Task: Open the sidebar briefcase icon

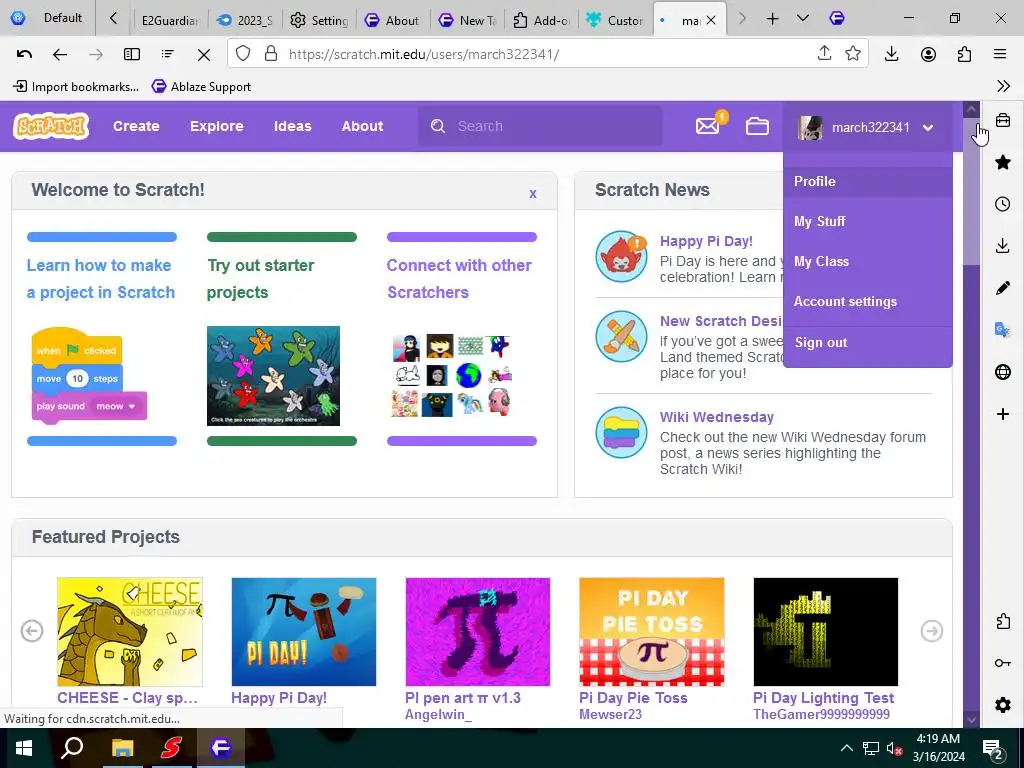Action: [x=1003, y=120]
